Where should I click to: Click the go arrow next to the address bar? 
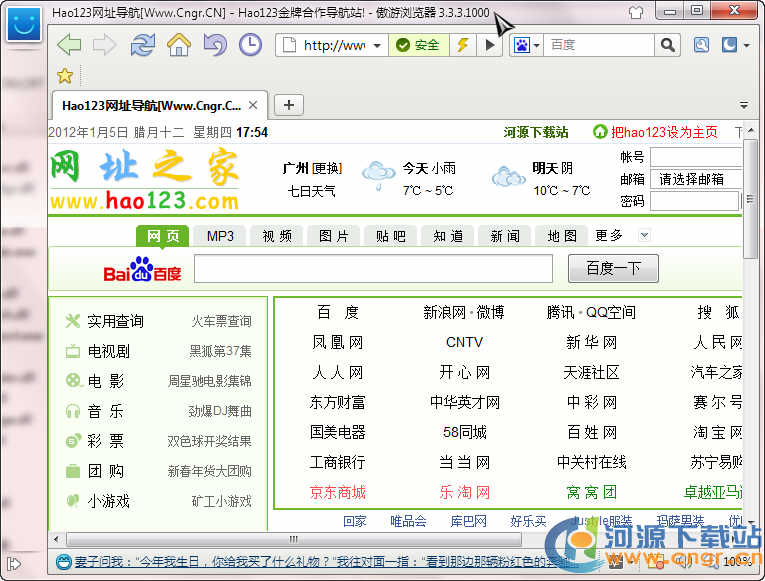(x=490, y=45)
